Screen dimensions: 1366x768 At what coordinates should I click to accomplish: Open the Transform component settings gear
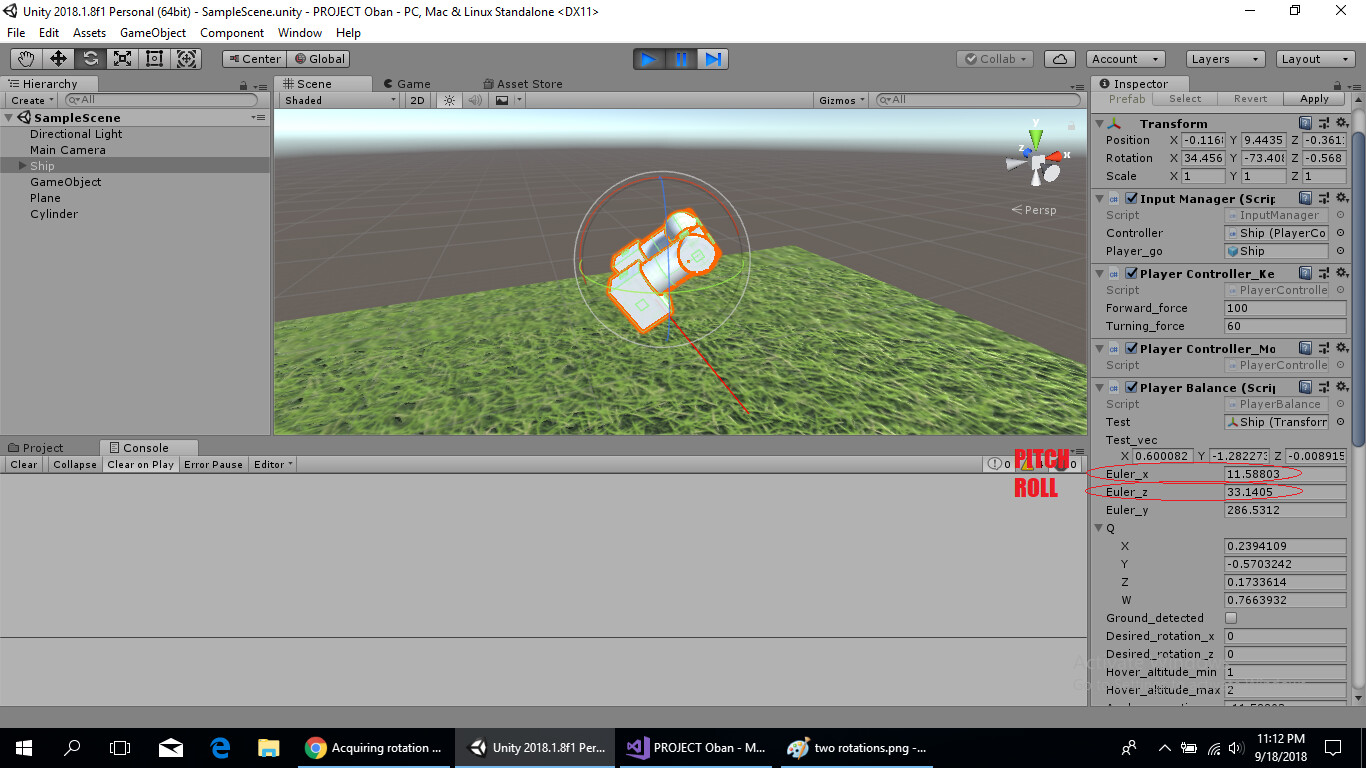coord(1342,122)
